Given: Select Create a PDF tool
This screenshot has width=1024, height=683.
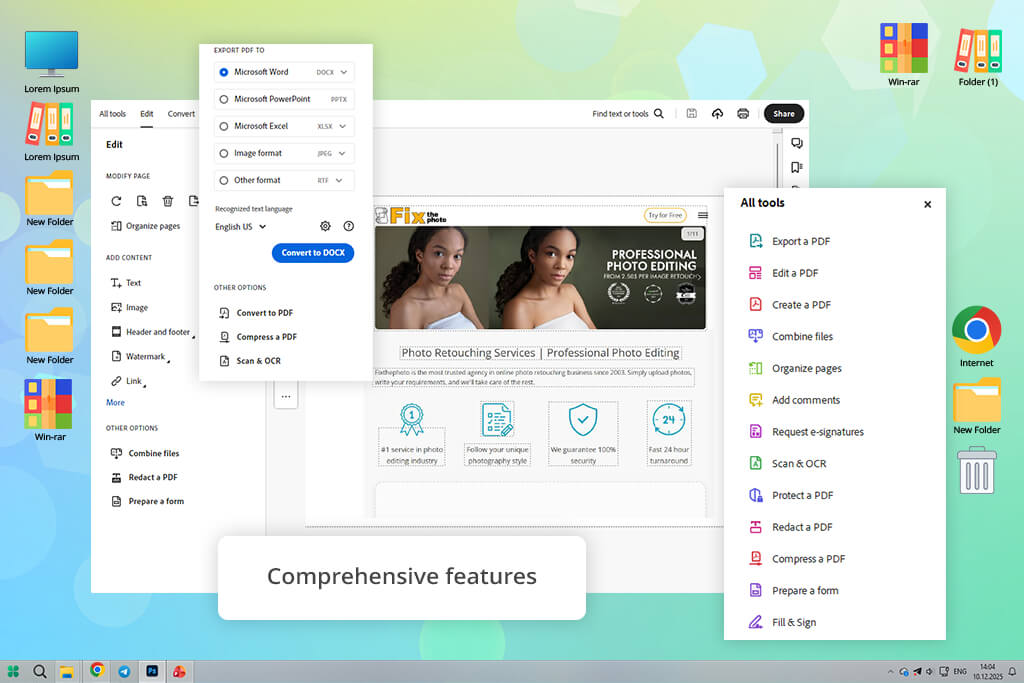Looking at the screenshot, I should pos(790,305).
